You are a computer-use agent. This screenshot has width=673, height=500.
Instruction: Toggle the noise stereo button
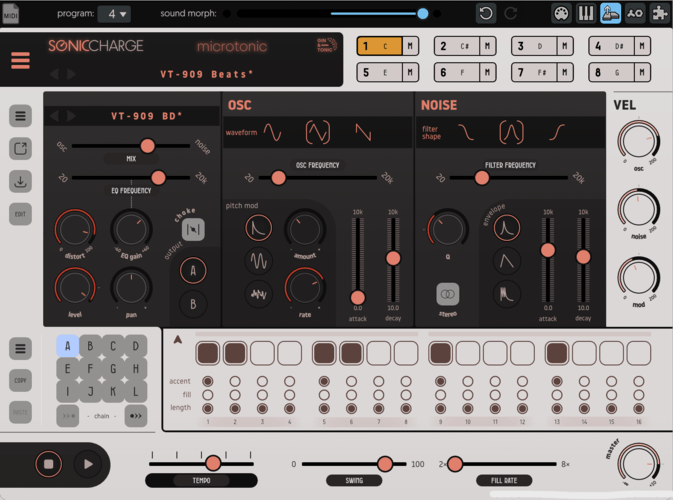click(448, 294)
